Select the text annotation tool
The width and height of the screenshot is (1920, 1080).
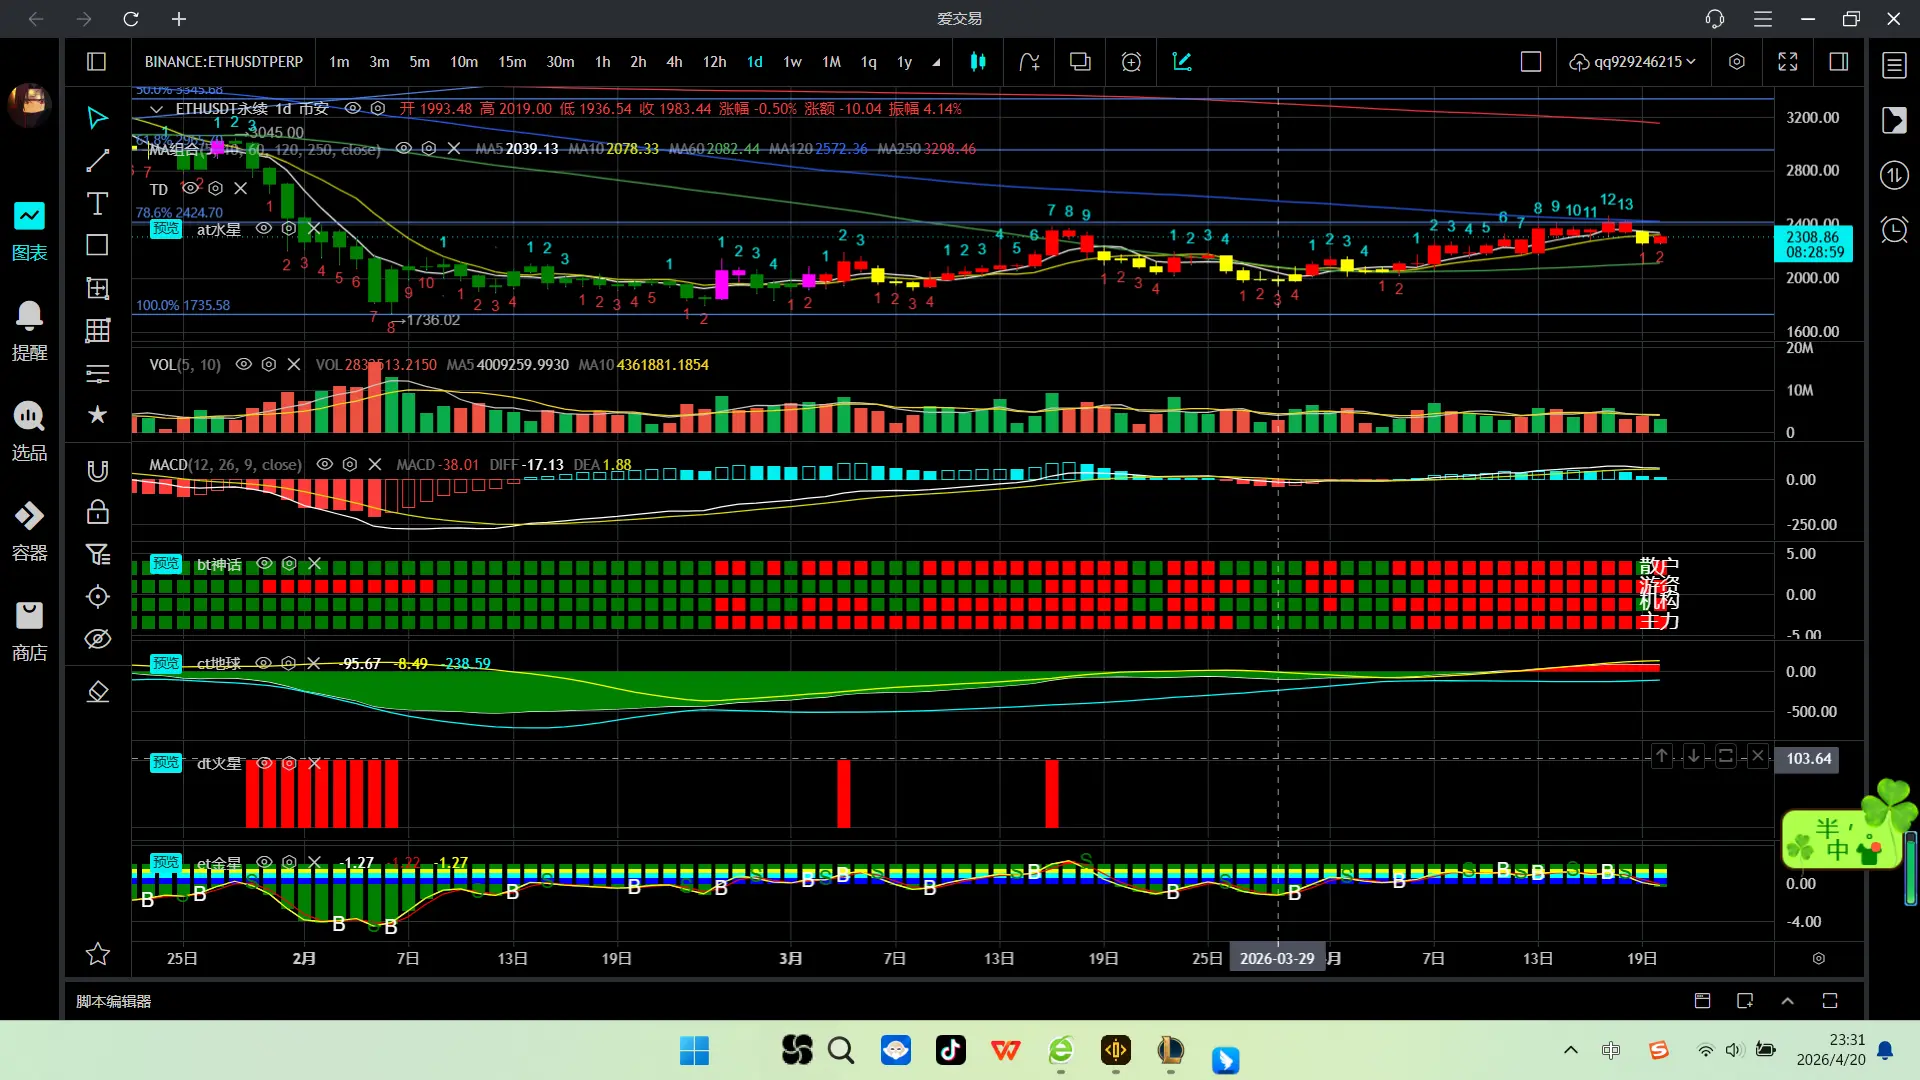point(97,204)
